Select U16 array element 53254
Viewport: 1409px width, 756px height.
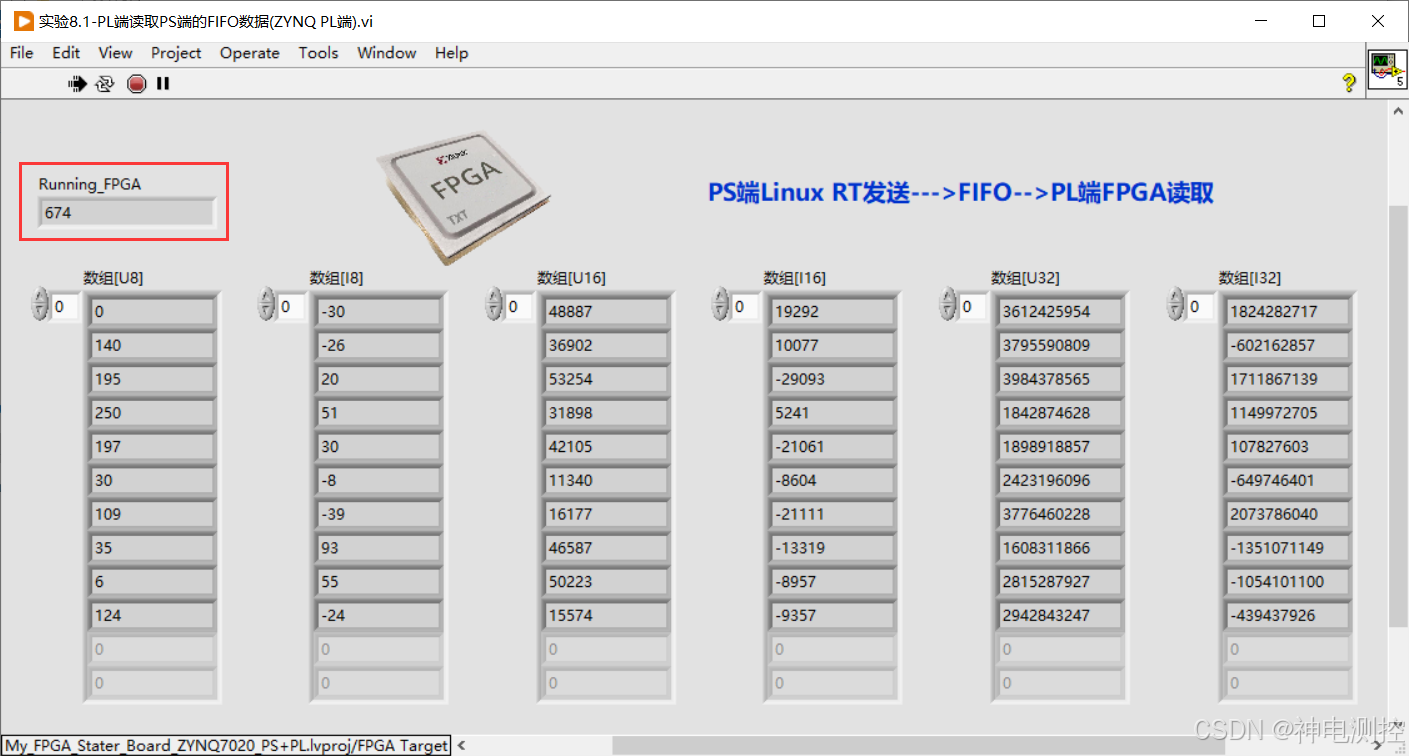point(606,379)
